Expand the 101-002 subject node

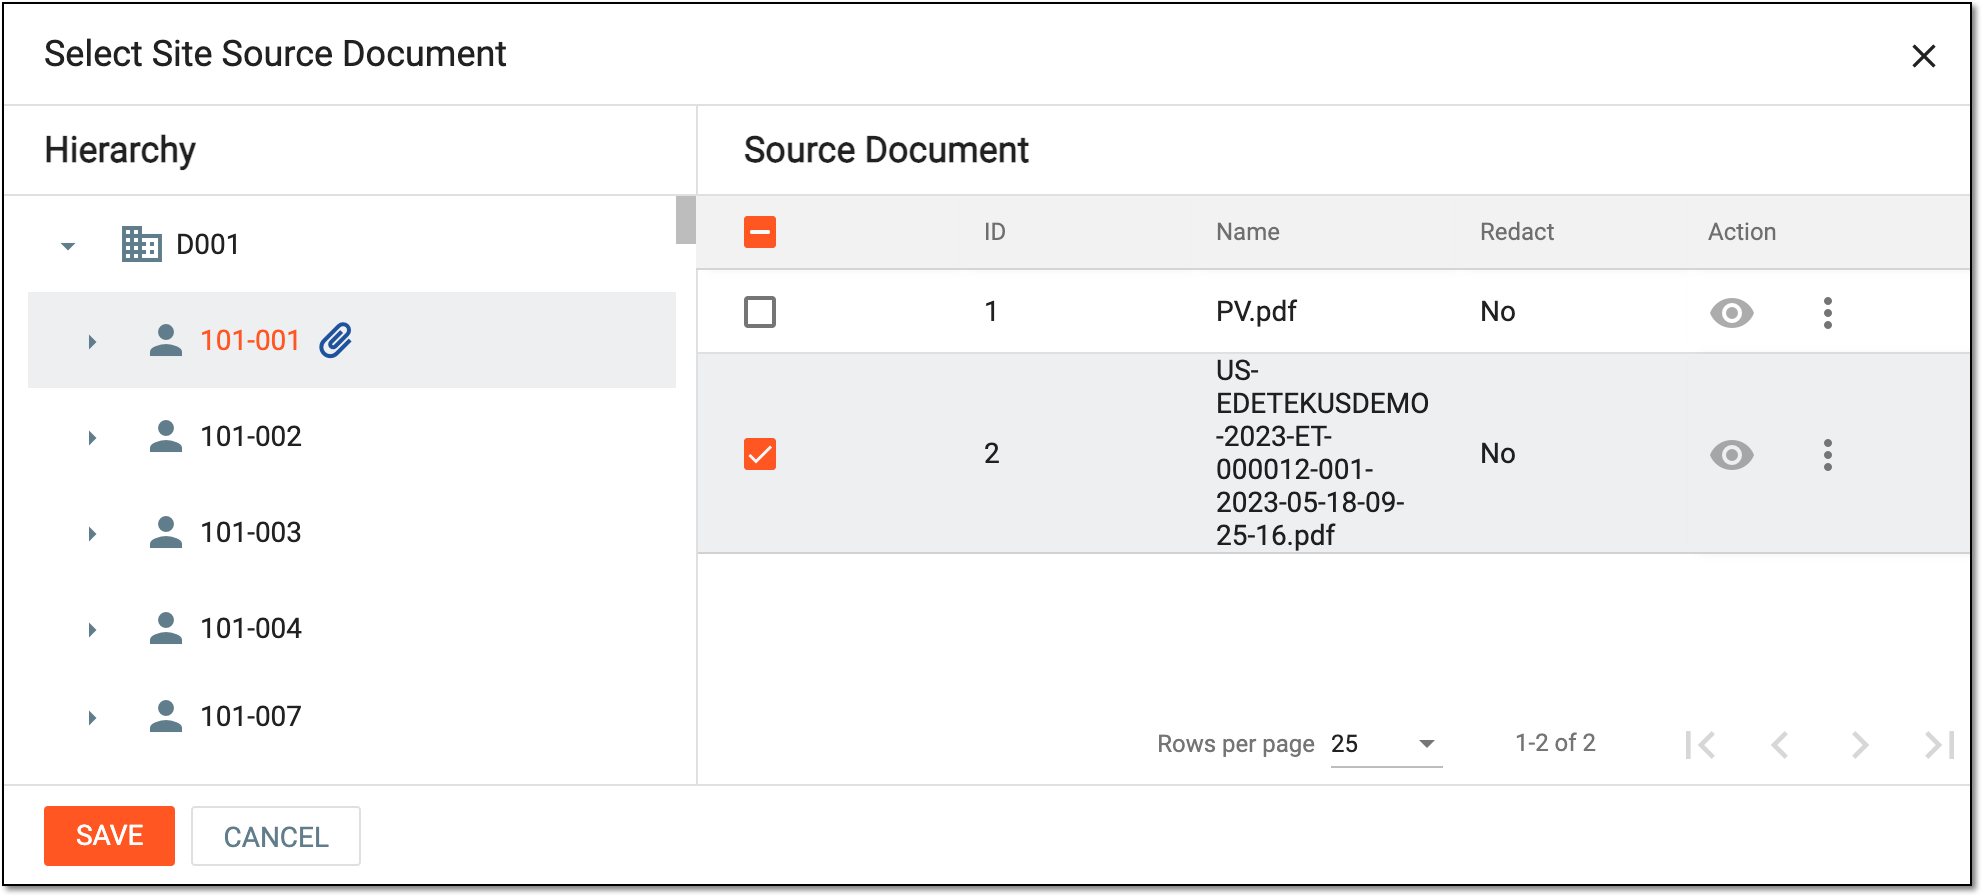point(92,438)
